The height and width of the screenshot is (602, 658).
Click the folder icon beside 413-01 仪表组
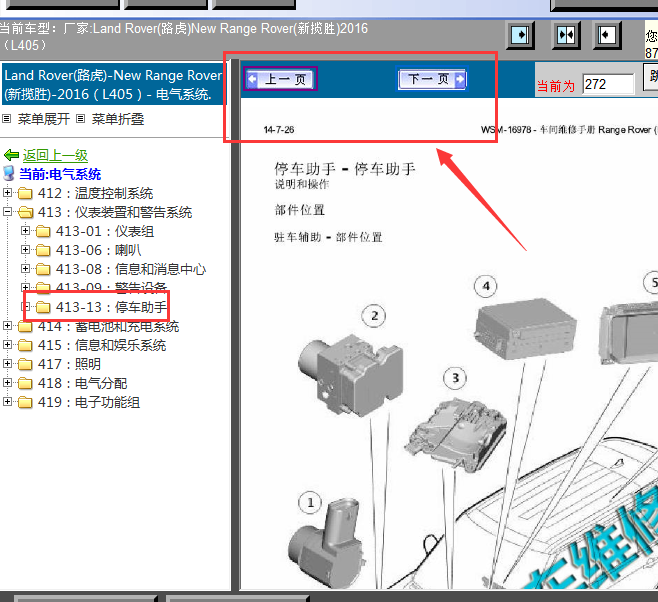pyautogui.click(x=43, y=231)
